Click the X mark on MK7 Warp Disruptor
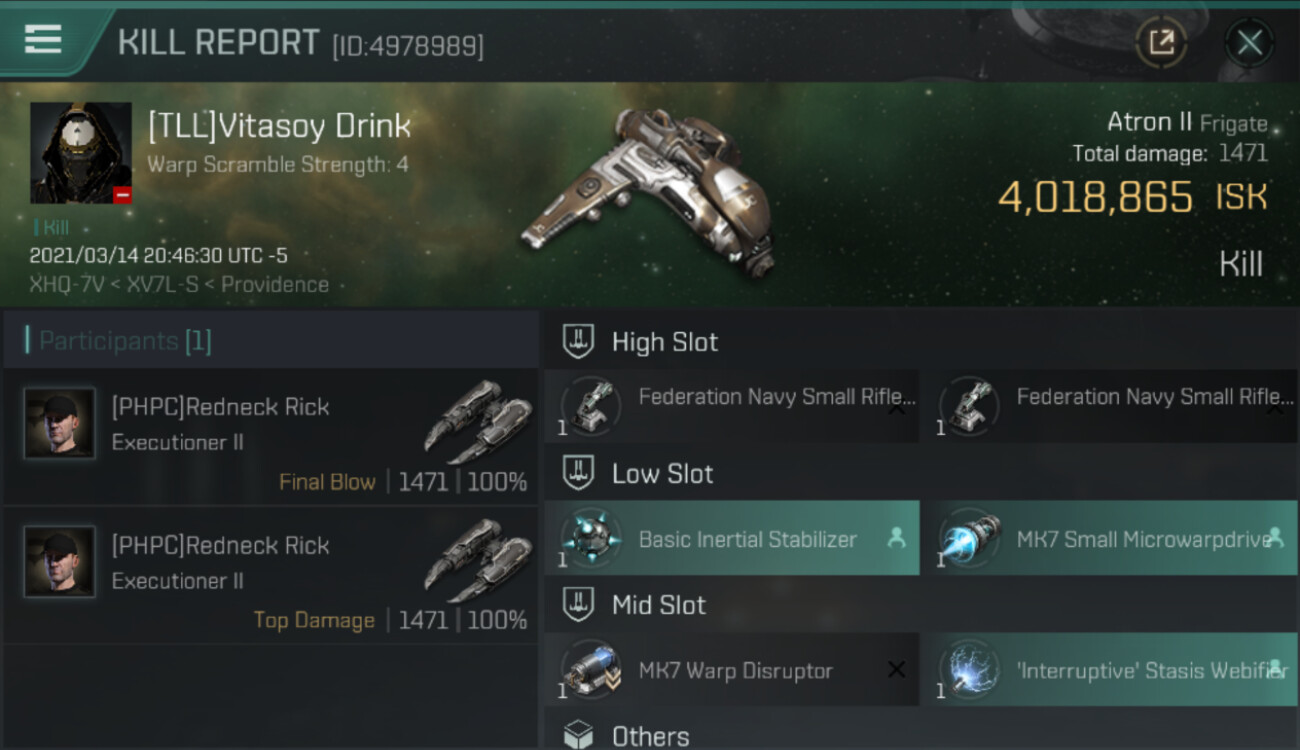 click(896, 670)
